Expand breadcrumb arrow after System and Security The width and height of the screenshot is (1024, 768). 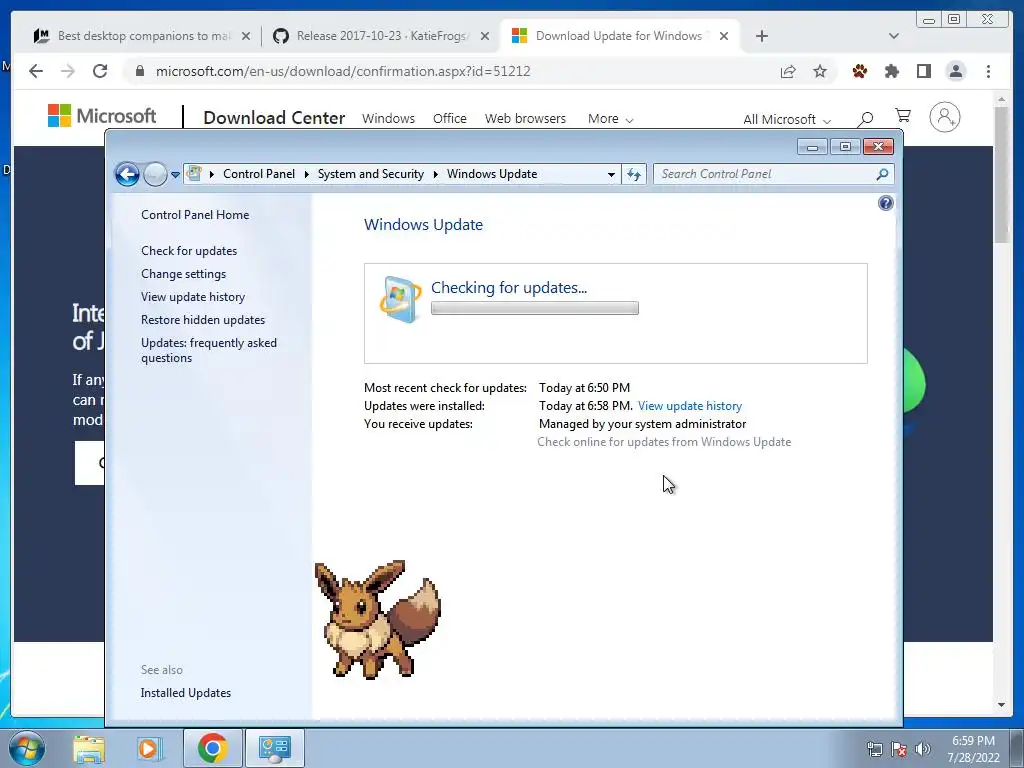coord(436,174)
